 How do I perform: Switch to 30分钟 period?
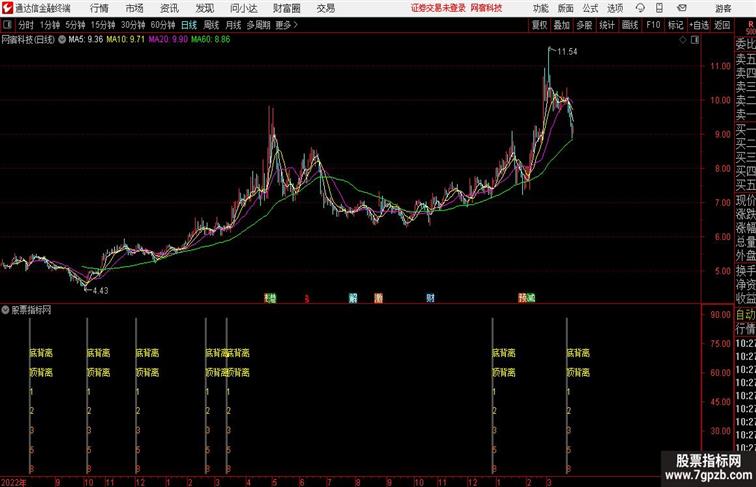pos(133,25)
